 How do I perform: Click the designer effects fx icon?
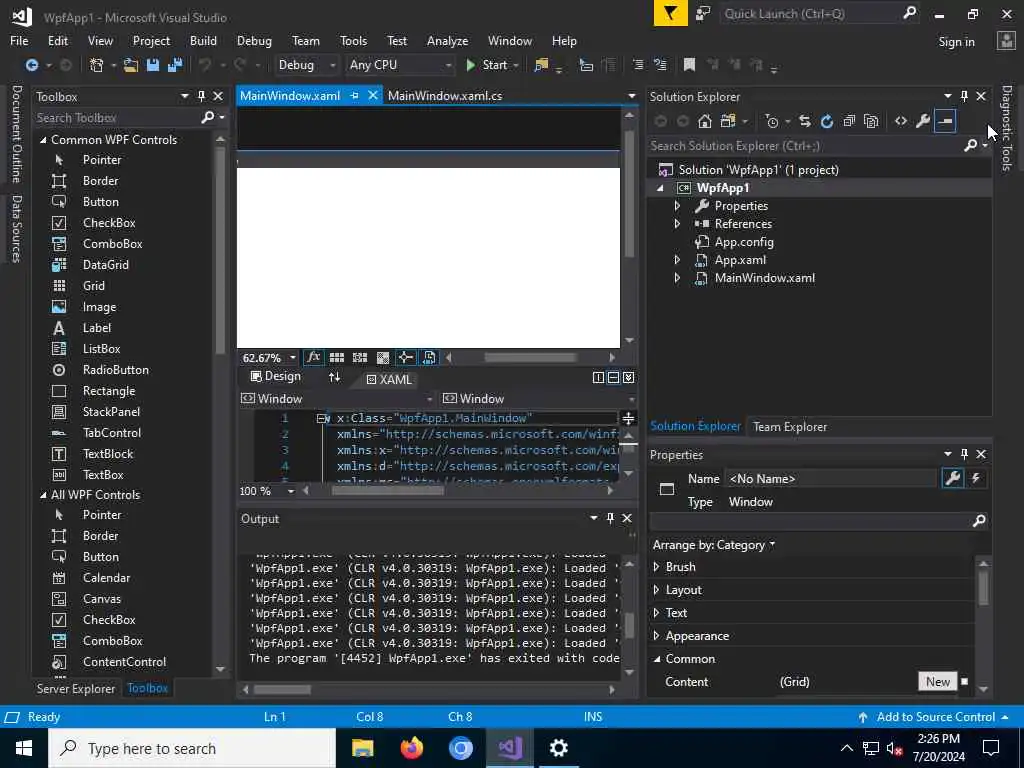coord(313,357)
